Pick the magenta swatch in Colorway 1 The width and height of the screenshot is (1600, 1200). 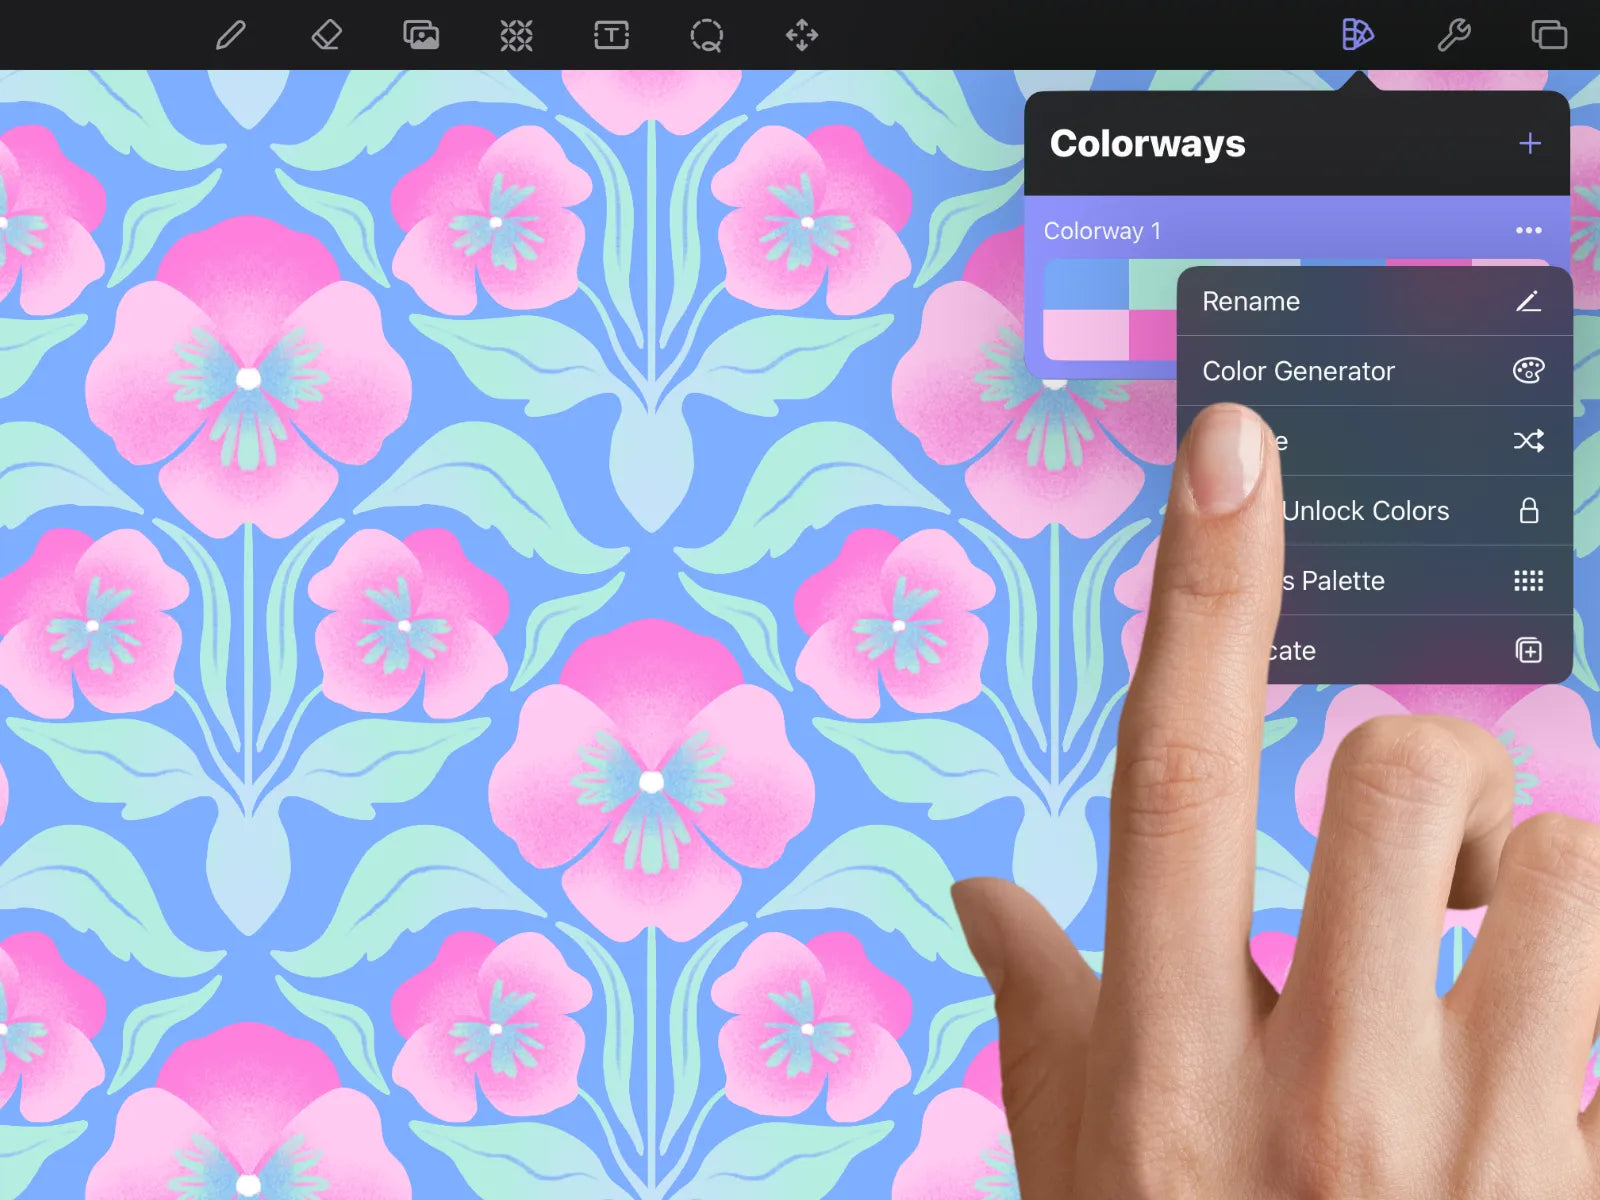pyautogui.click(x=1152, y=334)
